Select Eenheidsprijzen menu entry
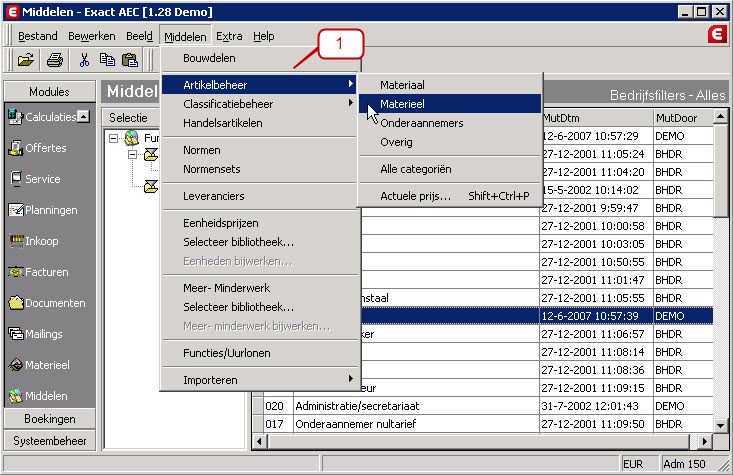Viewport: 733px width, 475px height. click(x=259, y=223)
